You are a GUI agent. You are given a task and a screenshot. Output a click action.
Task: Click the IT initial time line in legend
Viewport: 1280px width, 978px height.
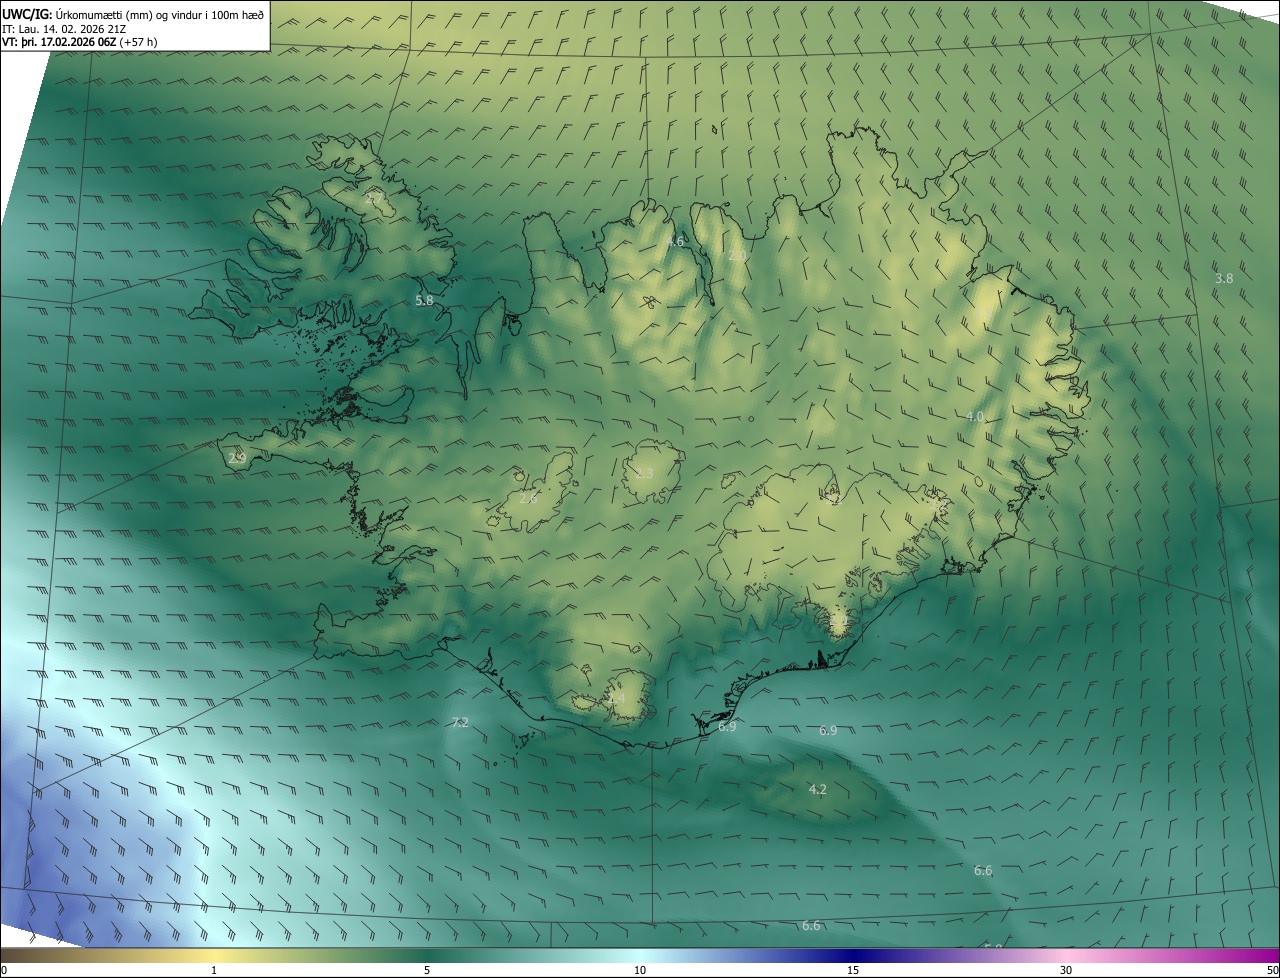62,28
